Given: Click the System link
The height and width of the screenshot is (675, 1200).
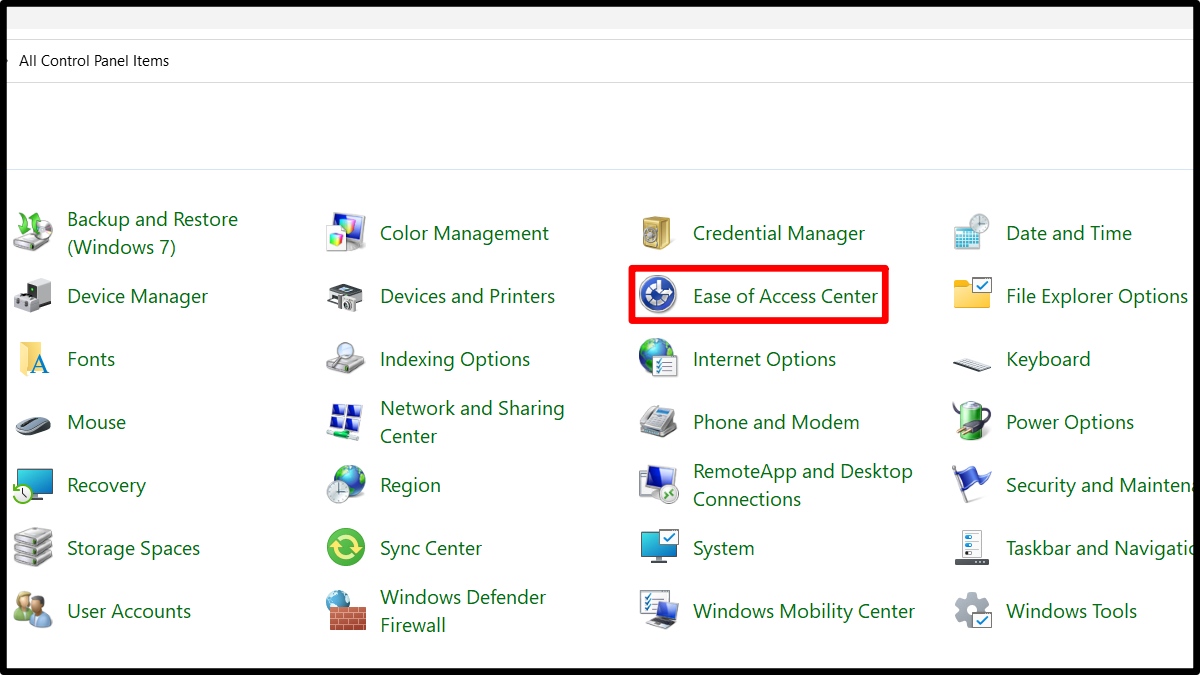Looking at the screenshot, I should coord(724,548).
